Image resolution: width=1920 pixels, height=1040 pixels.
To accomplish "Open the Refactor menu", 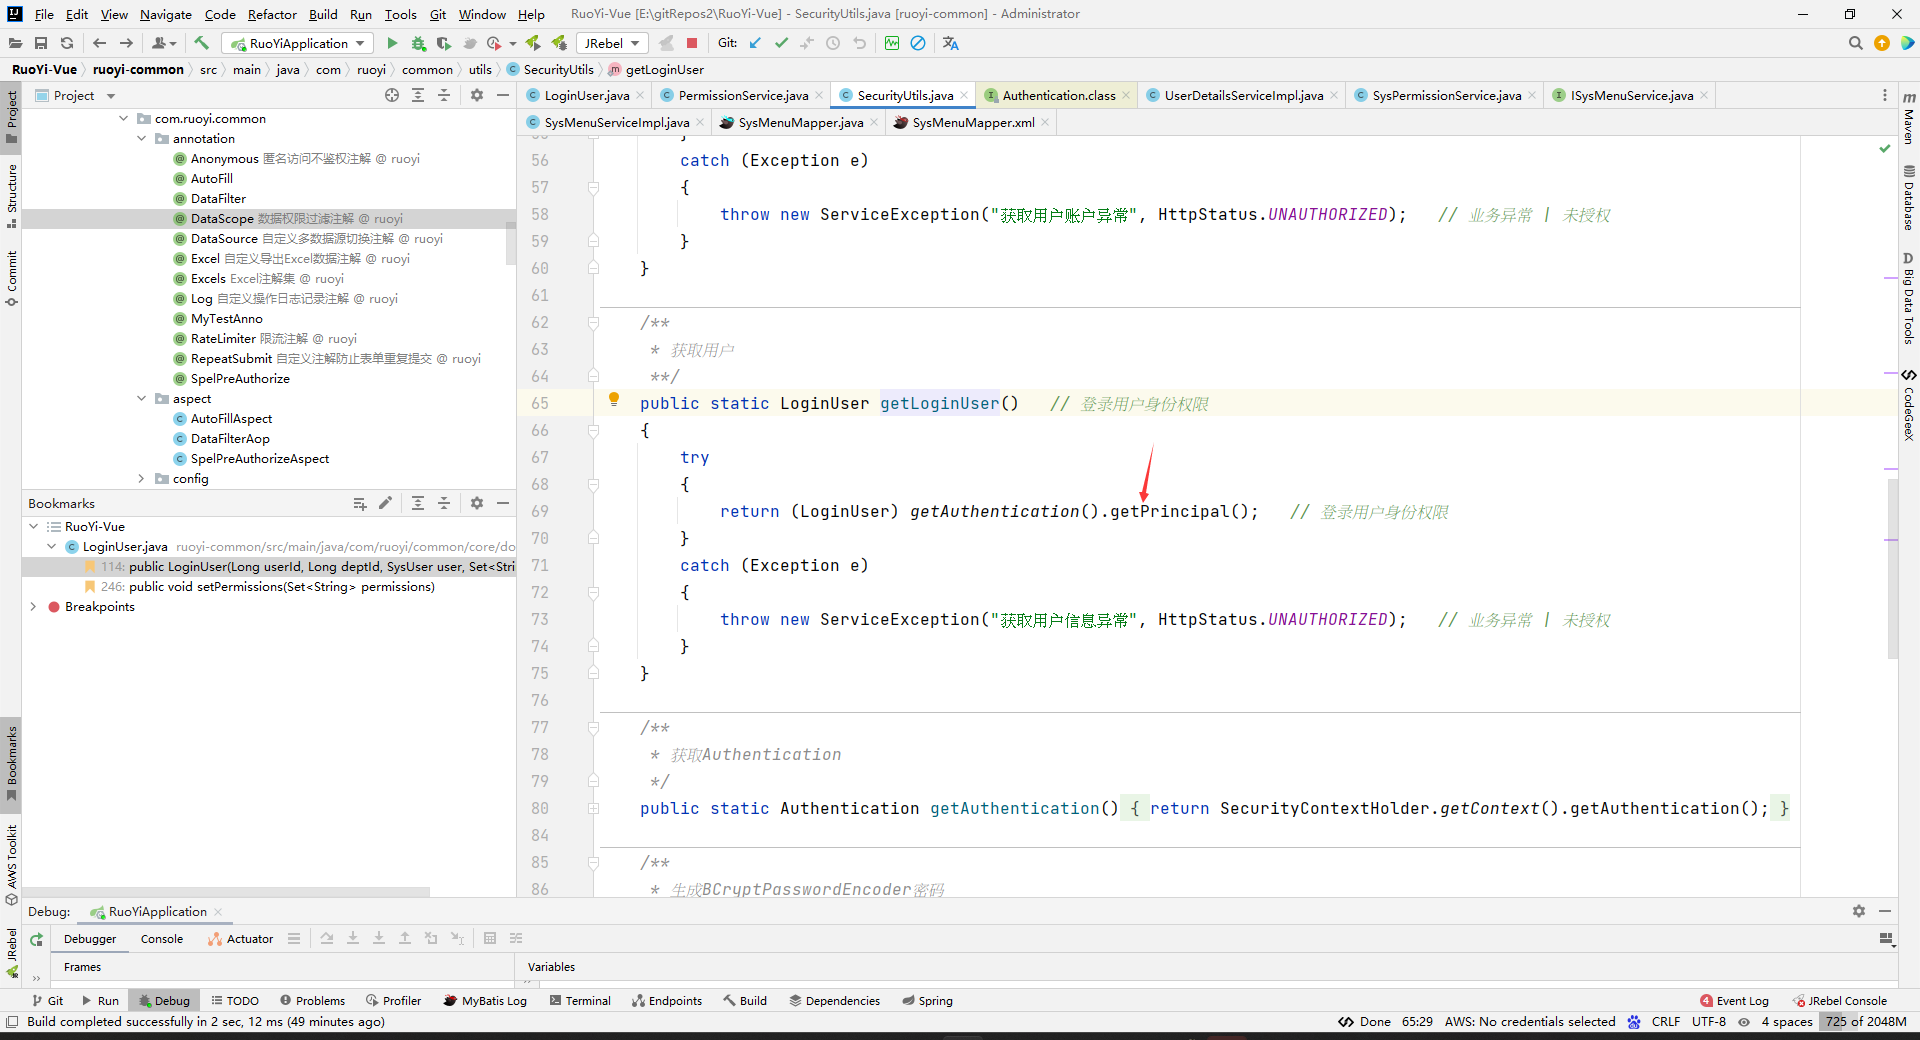I will (x=272, y=14).
